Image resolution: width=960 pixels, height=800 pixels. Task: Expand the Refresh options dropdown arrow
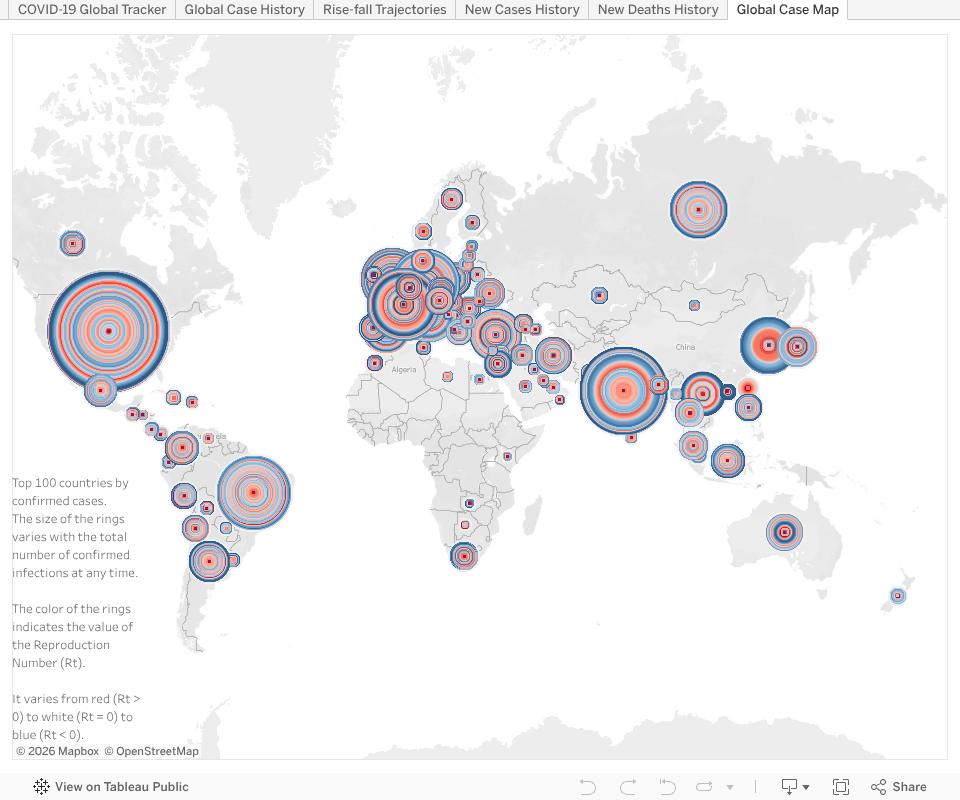click(730, 788)
